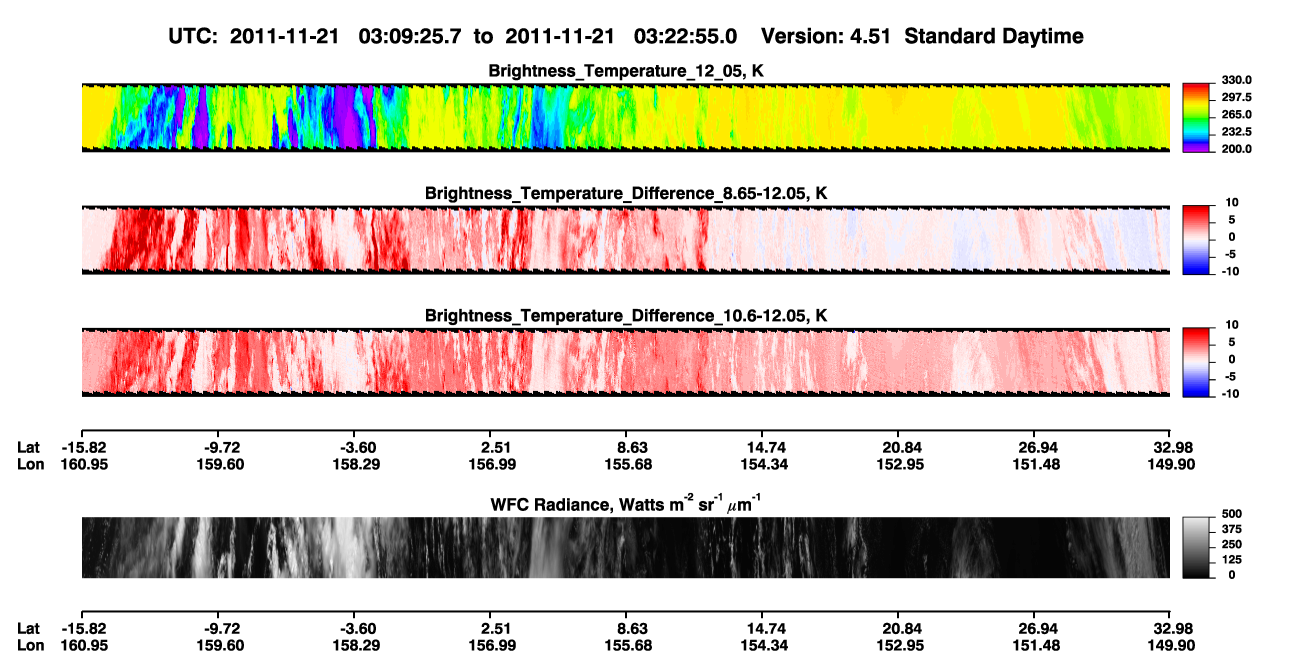The height and width of the screenshot is (667, 1300).
Task: Click the "Brightness_Temperature_12_05, K" panel title
Action: tap(626, 71)
